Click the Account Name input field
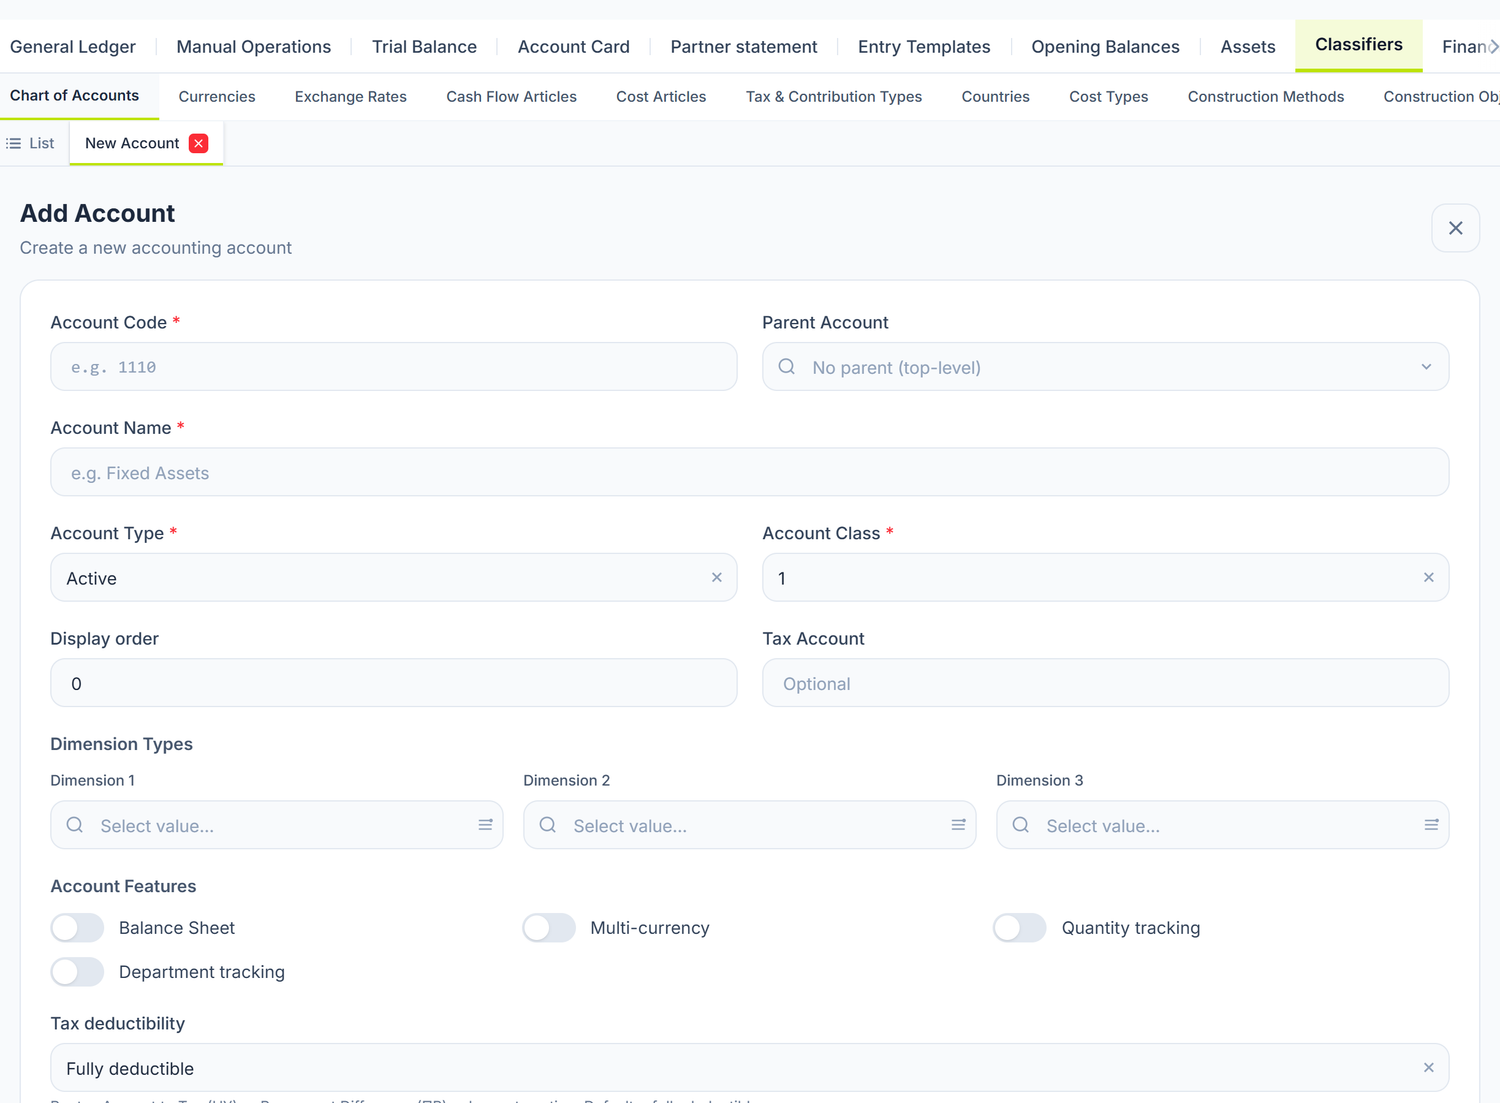 749,472
